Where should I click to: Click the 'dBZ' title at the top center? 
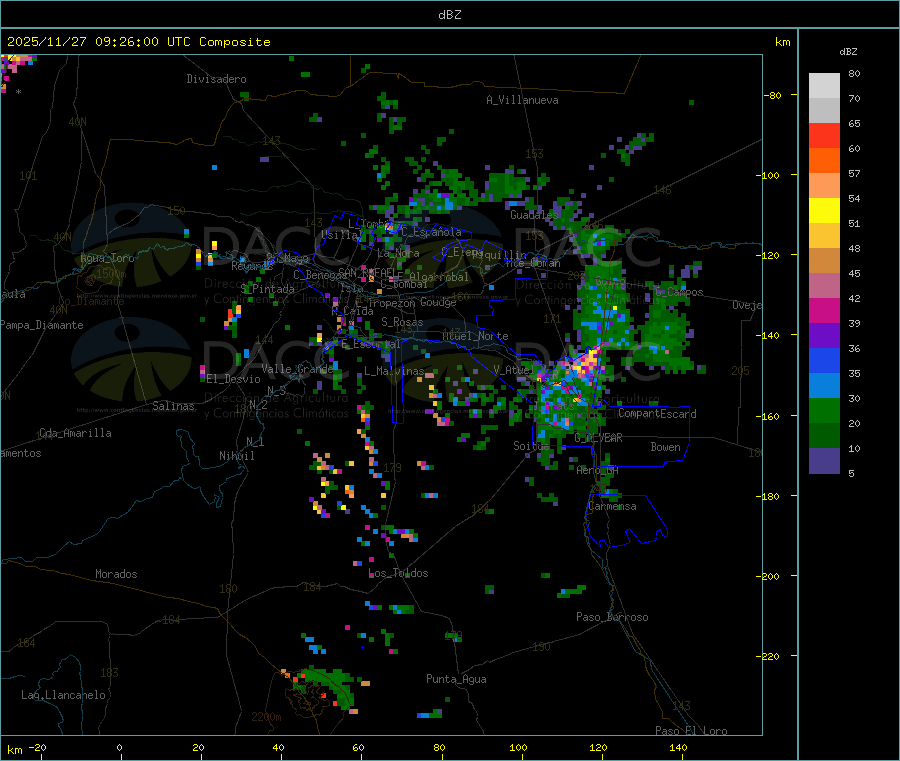click(449, 15)
